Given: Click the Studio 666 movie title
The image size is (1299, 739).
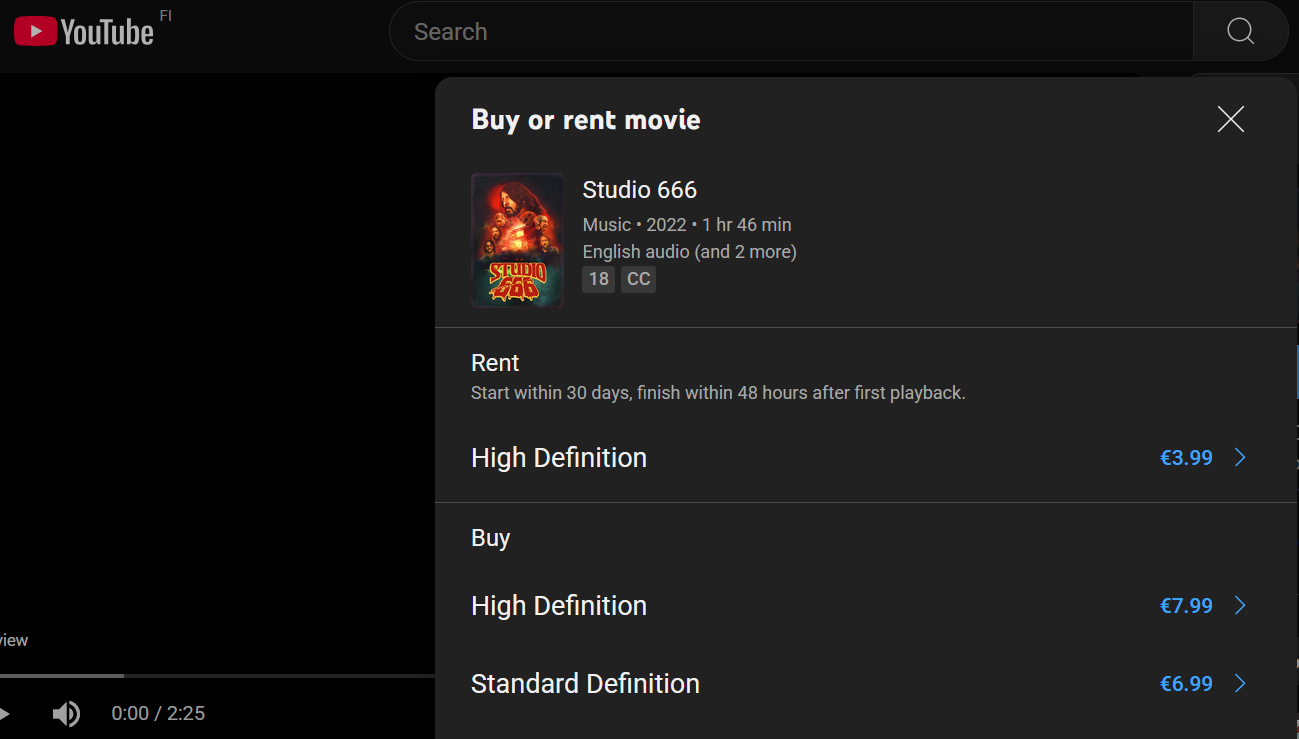Looking at the screenshot, I should (x=640, y=190).
